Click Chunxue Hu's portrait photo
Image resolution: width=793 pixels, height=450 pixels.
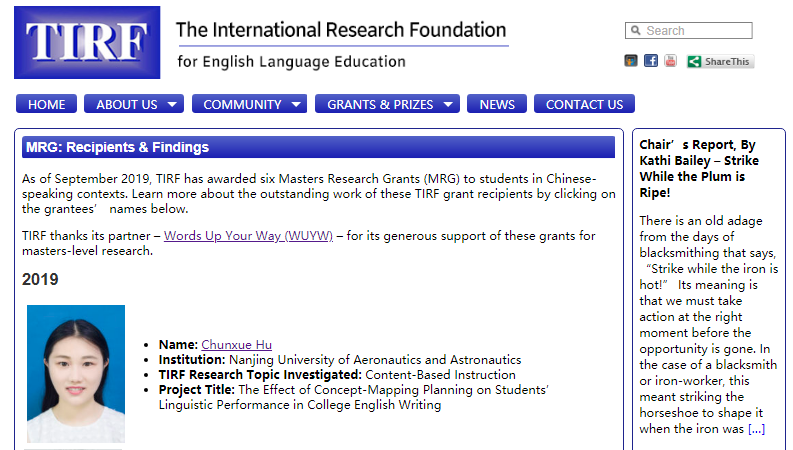(x=76, y=374)
